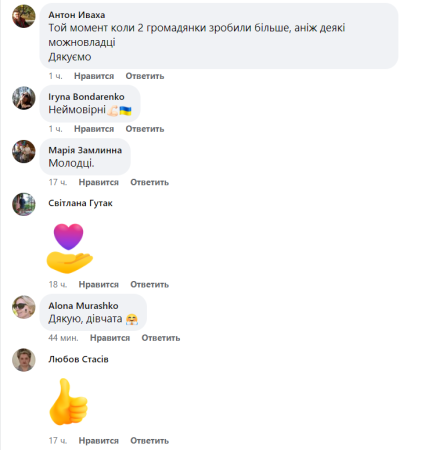The image size is (428, 450).
Task: Open Любов Стасів's avatar
Action: point(24,360)
